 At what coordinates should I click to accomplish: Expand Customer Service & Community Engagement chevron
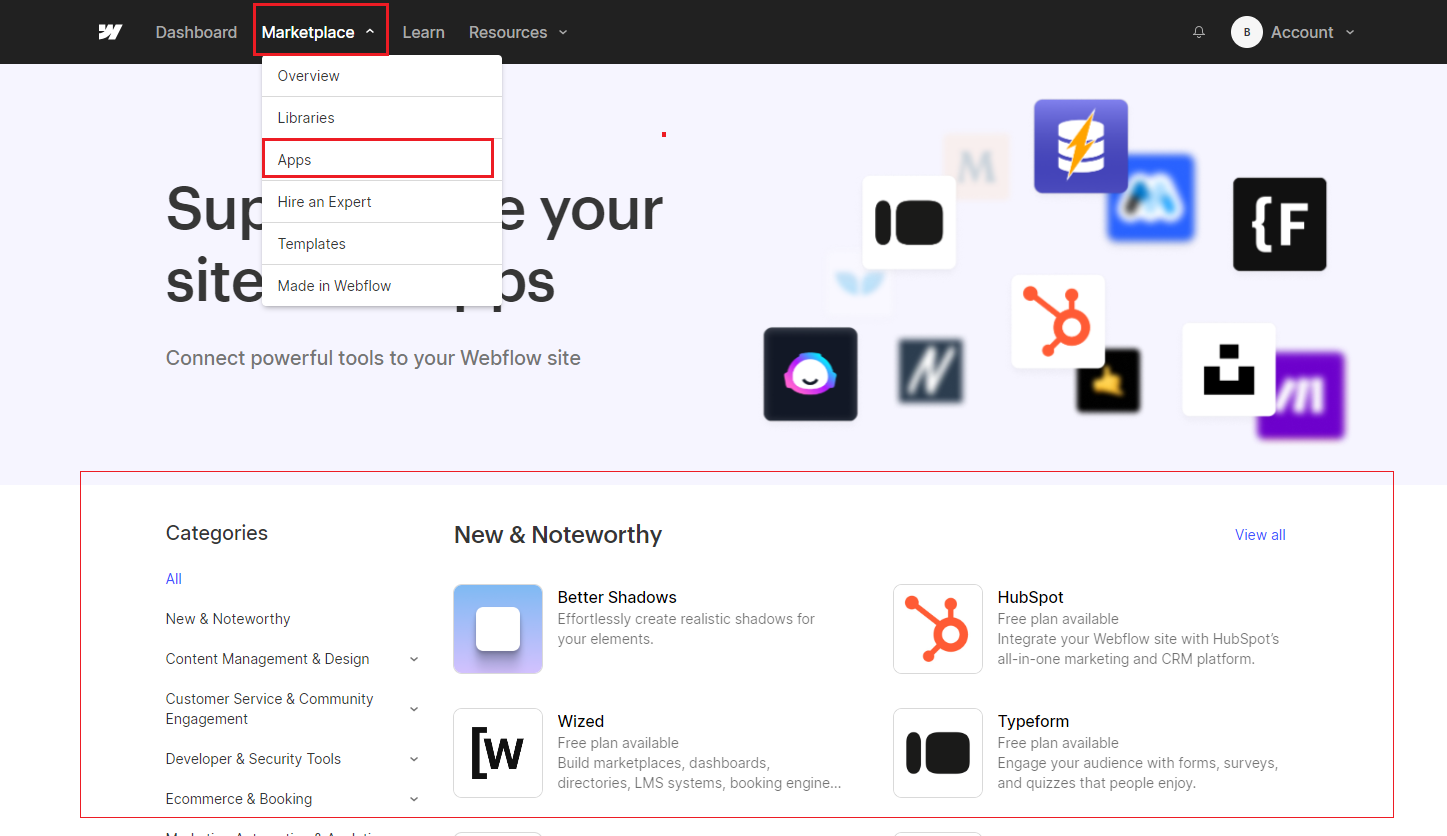click(414, 709)
